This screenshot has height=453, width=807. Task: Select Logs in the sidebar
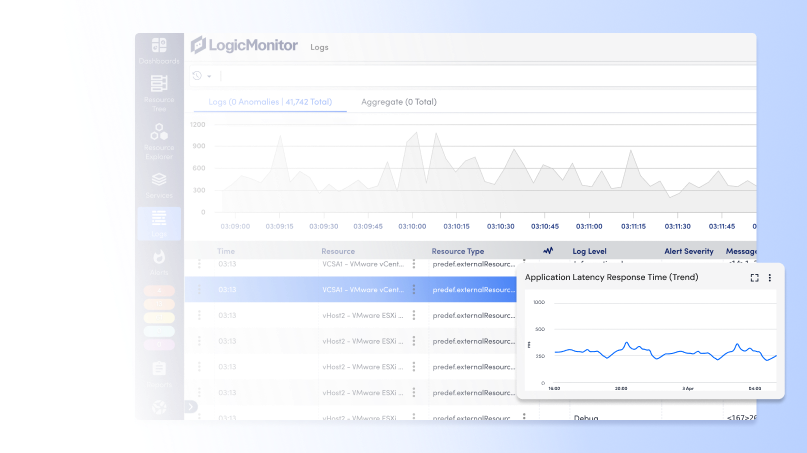pyautogui.click(x=159, y=223)
